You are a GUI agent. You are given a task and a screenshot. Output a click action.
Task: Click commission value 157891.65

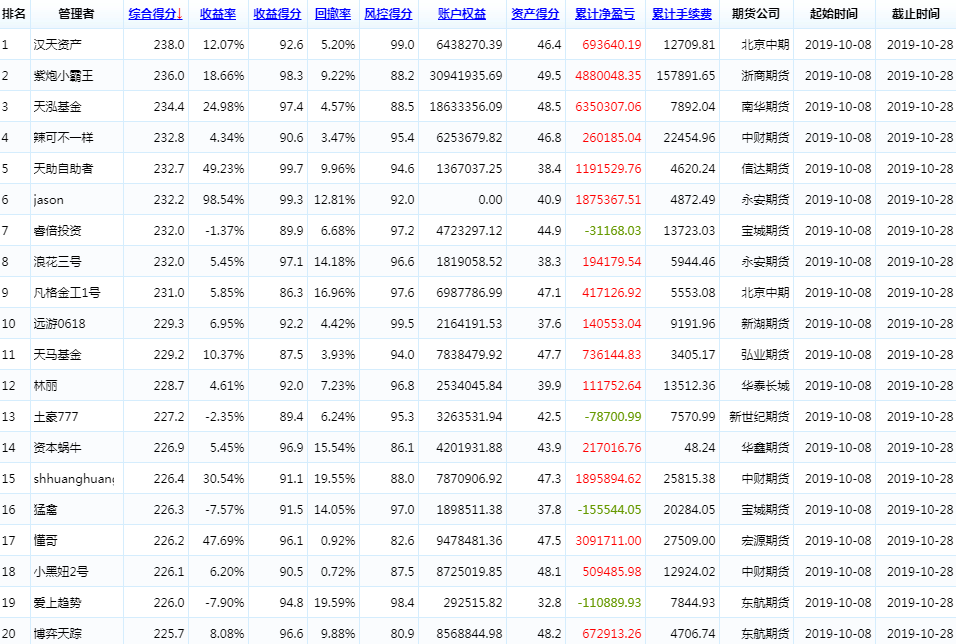[686, 76]
